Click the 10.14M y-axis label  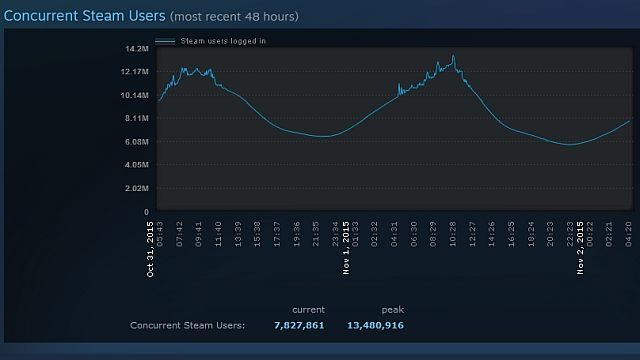coord(135,96)
